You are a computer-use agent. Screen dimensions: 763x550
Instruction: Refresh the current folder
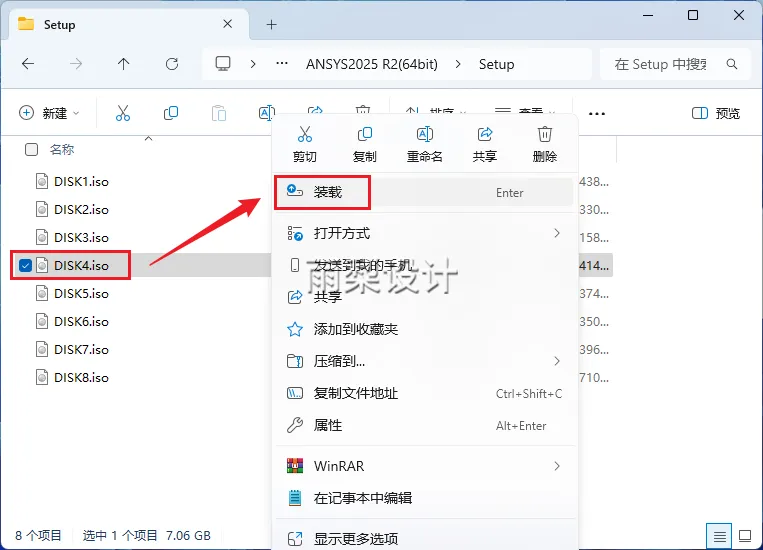point(172,64)
